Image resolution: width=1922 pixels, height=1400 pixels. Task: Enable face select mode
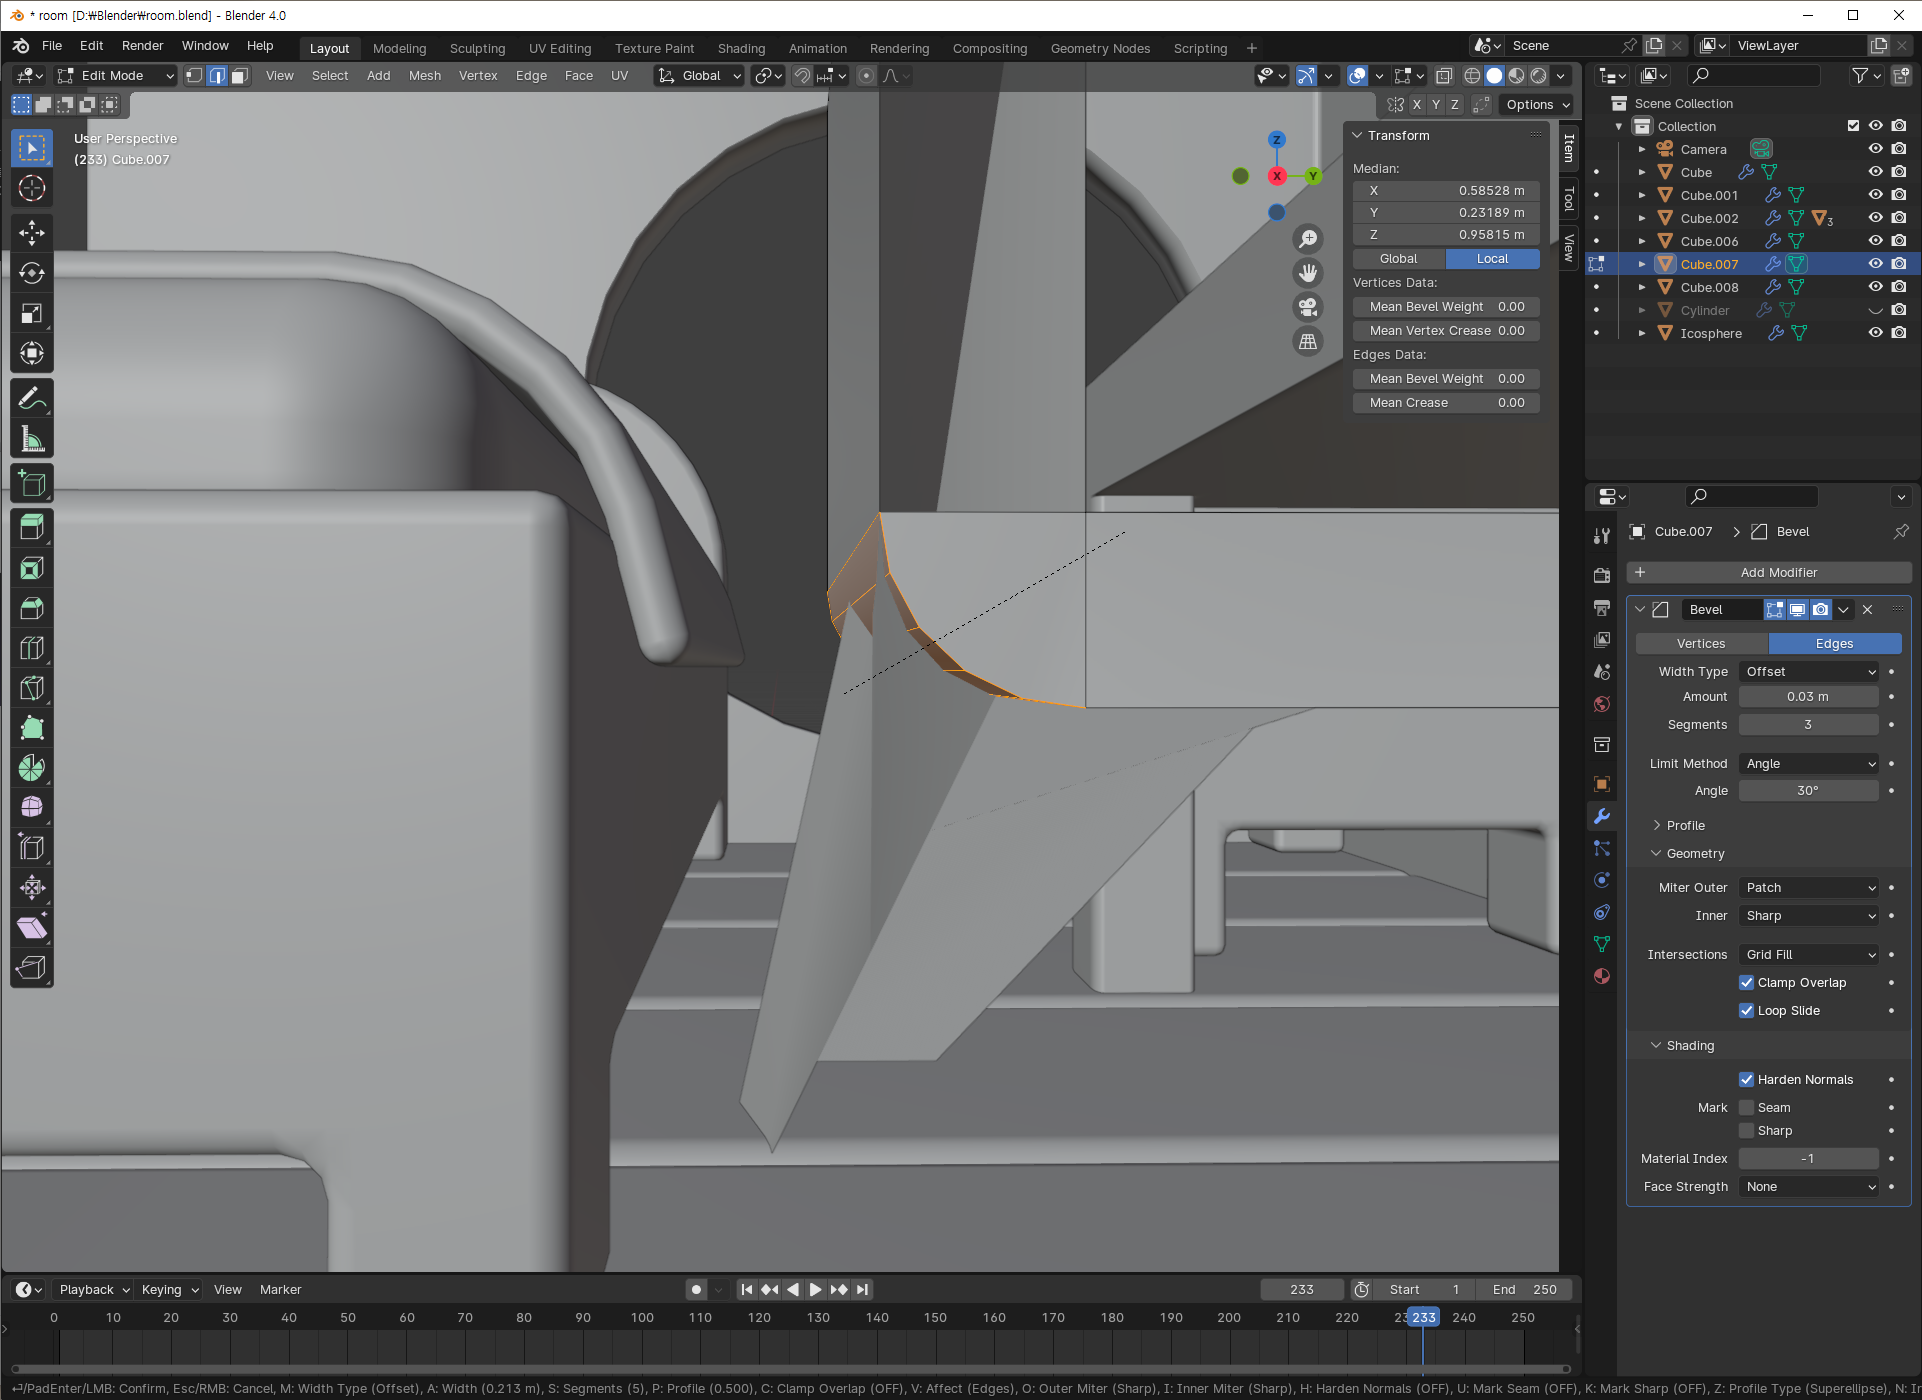click(240, 76)
